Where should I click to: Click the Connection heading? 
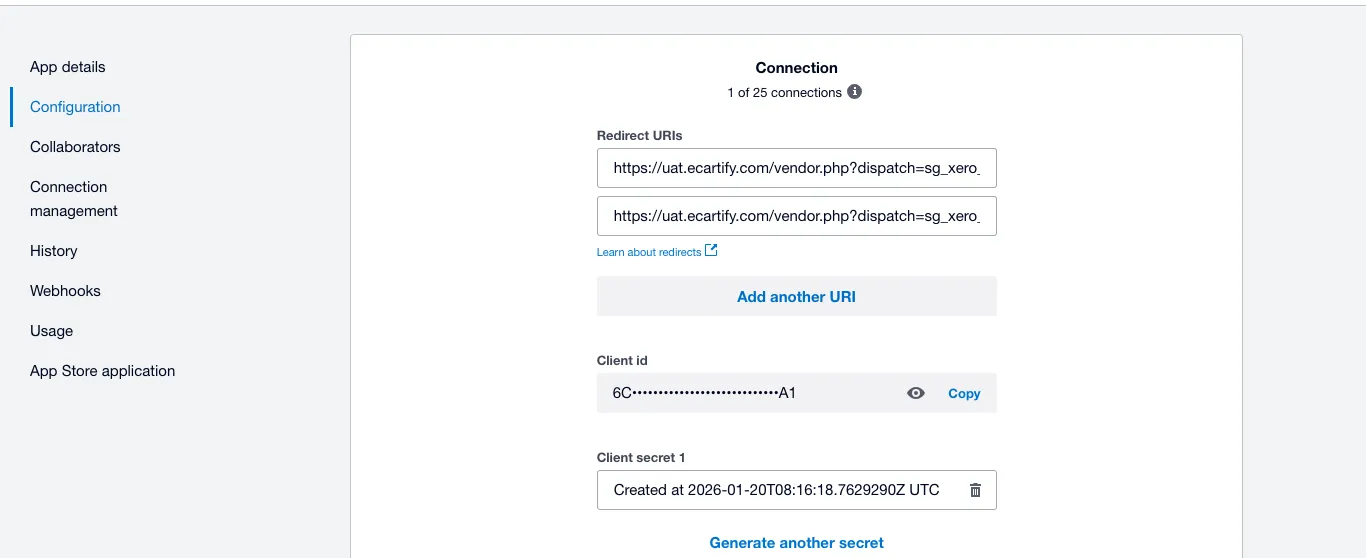797,68
